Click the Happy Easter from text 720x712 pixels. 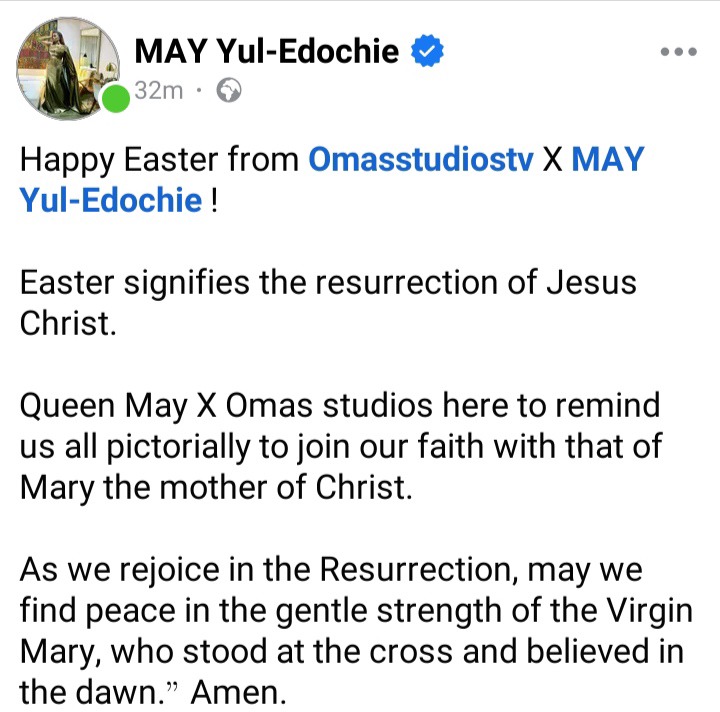click(159, 160)
